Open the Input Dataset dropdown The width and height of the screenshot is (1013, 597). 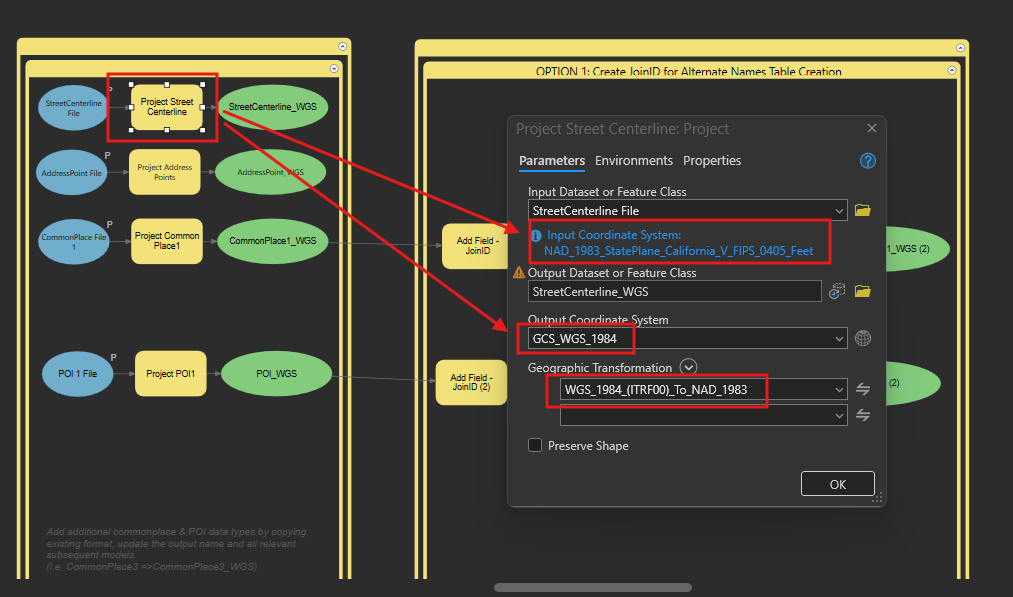click(x=839, y=211)
